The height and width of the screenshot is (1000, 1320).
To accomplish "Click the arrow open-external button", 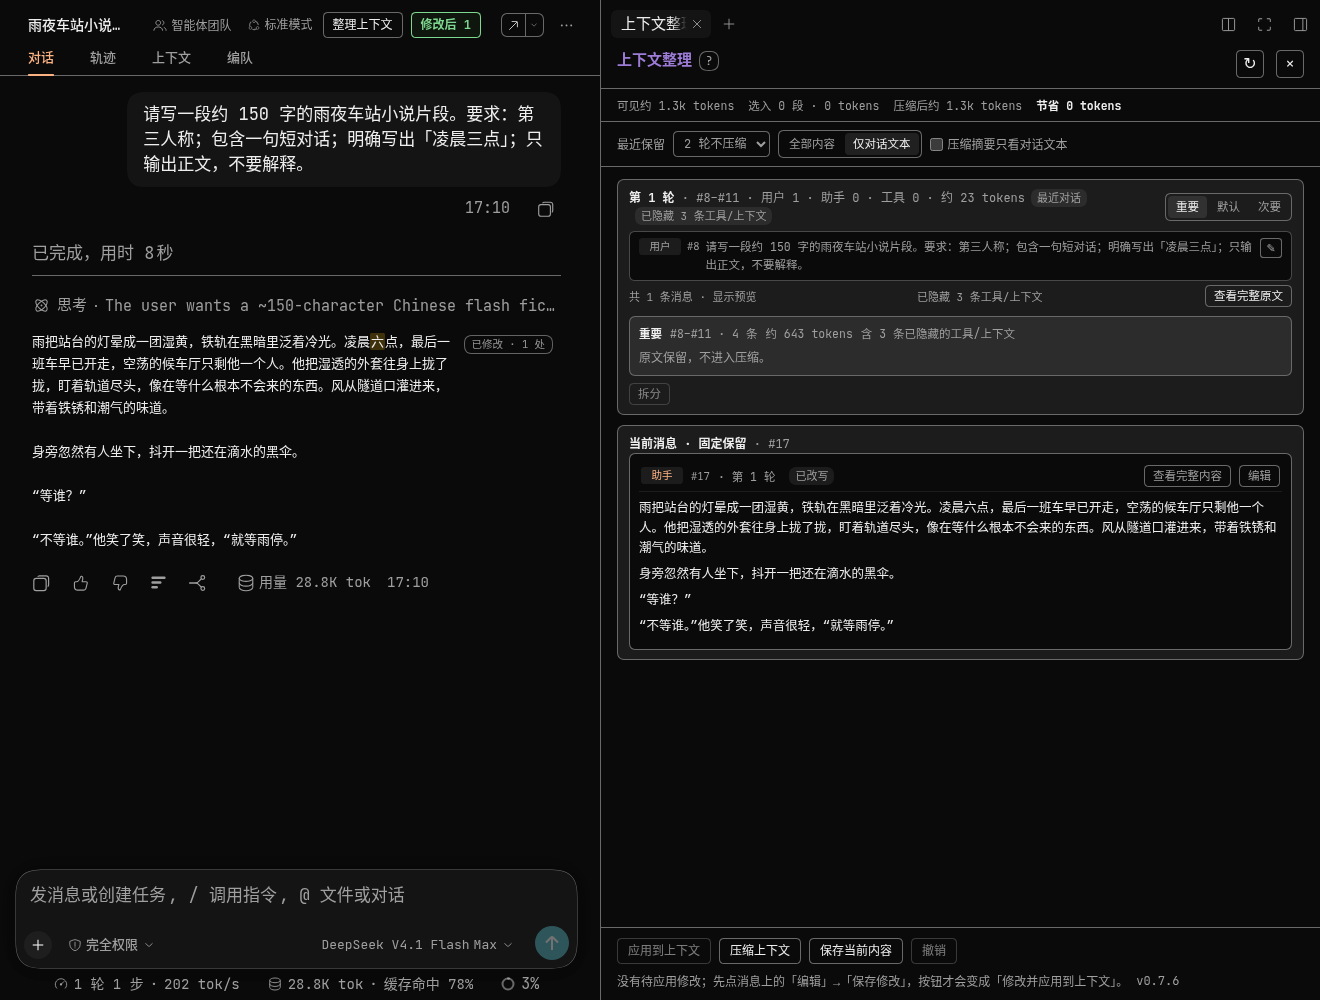I will click(x=513, y=25).
